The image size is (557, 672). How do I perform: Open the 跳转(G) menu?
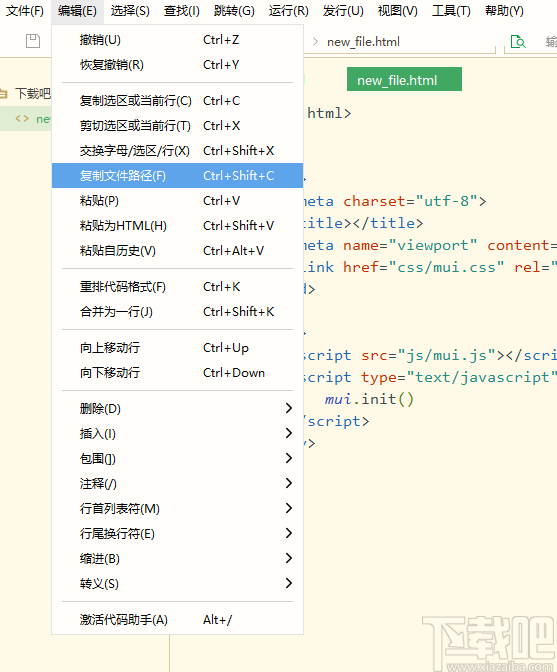tap(234, 11)
